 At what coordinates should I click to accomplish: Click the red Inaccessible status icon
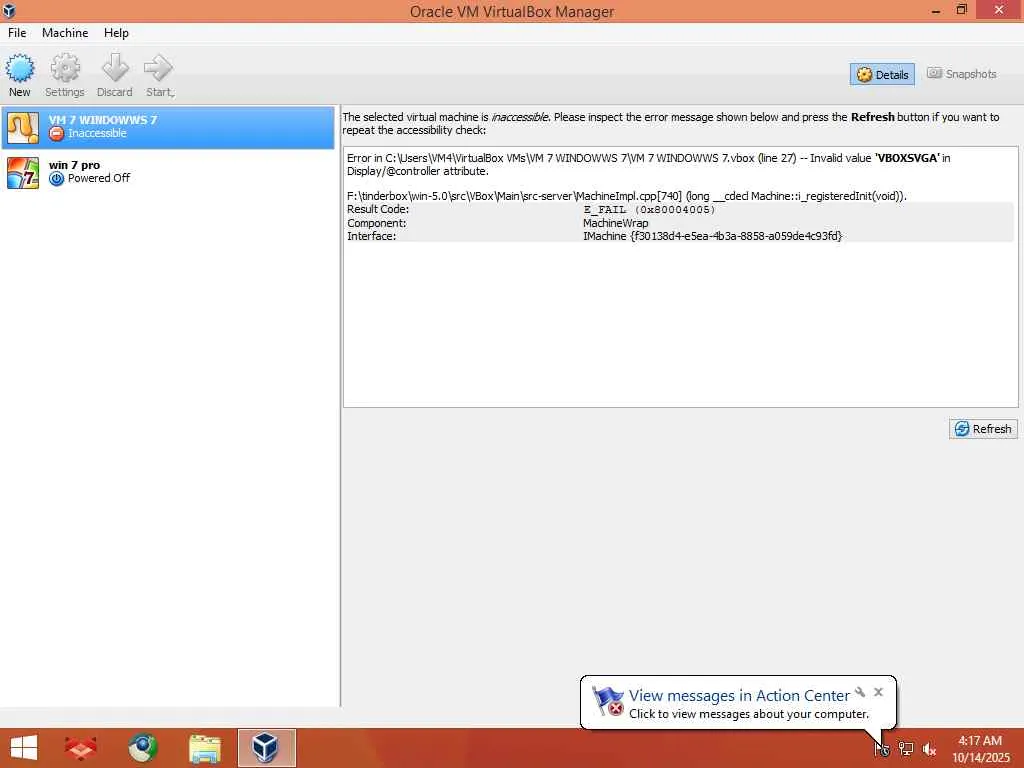tap(57, 133)
